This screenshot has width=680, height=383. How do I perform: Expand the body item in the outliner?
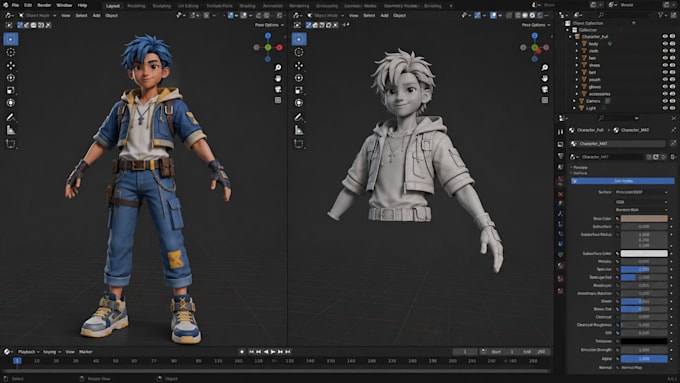577,44
